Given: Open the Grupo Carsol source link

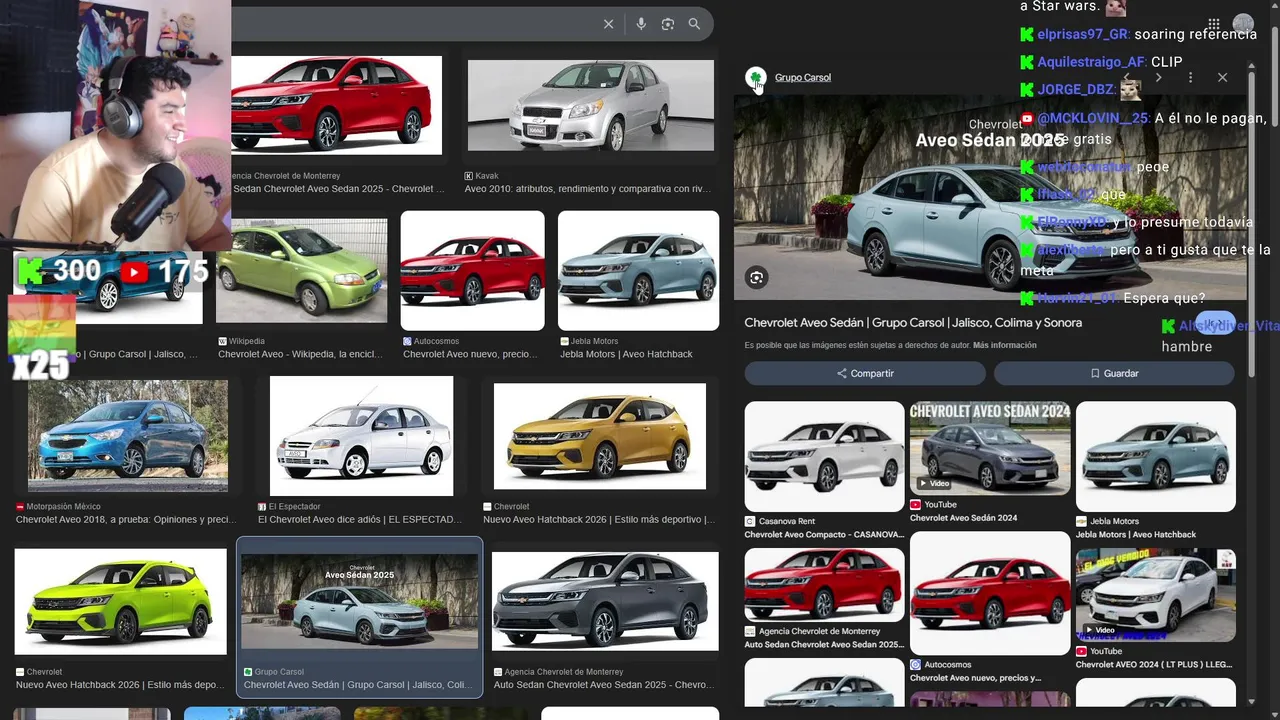Looking at the screenshot, I should point(803,77).
